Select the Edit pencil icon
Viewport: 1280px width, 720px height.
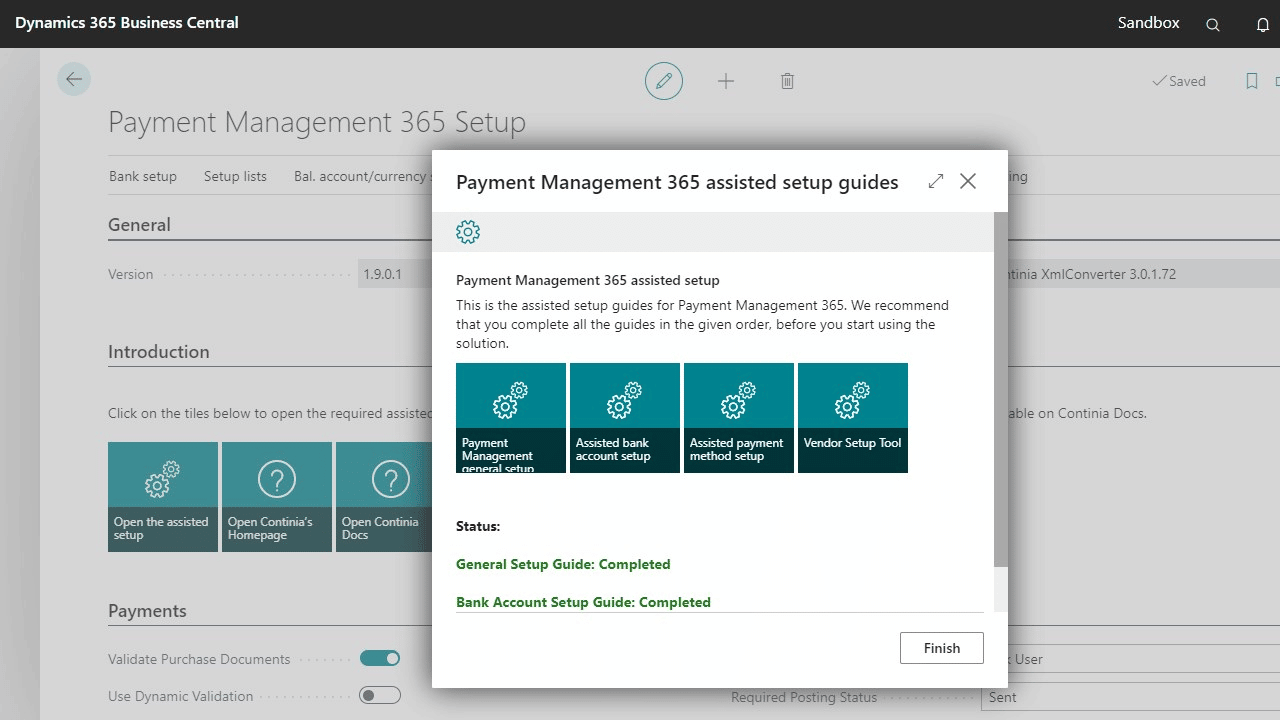tap(664, 80)
